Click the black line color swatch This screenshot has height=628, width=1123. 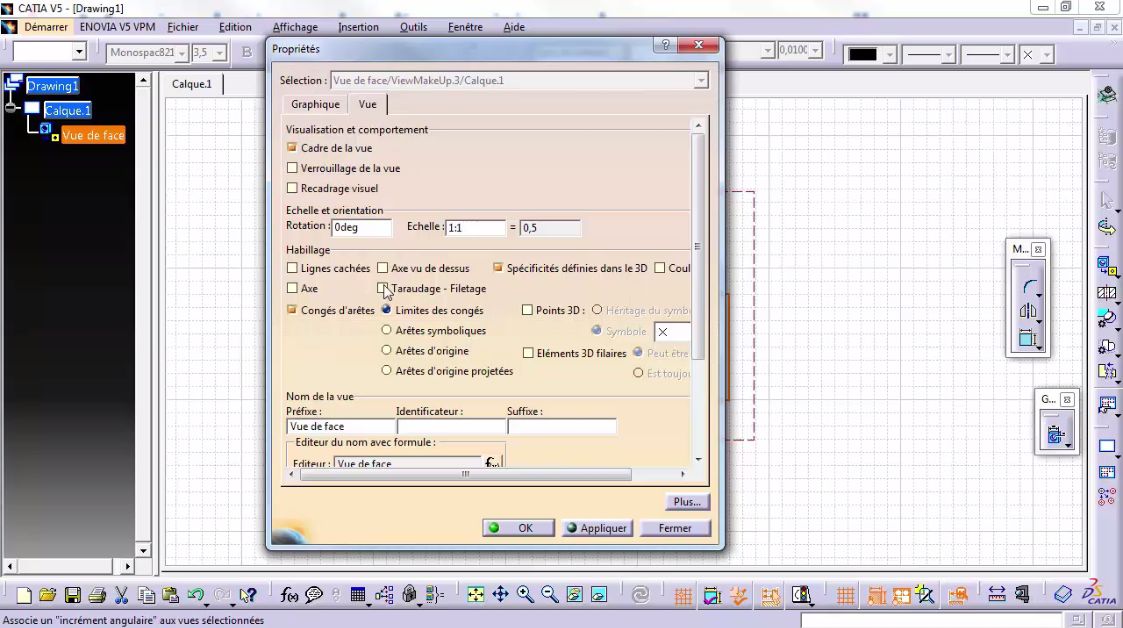tap(862, 53)
